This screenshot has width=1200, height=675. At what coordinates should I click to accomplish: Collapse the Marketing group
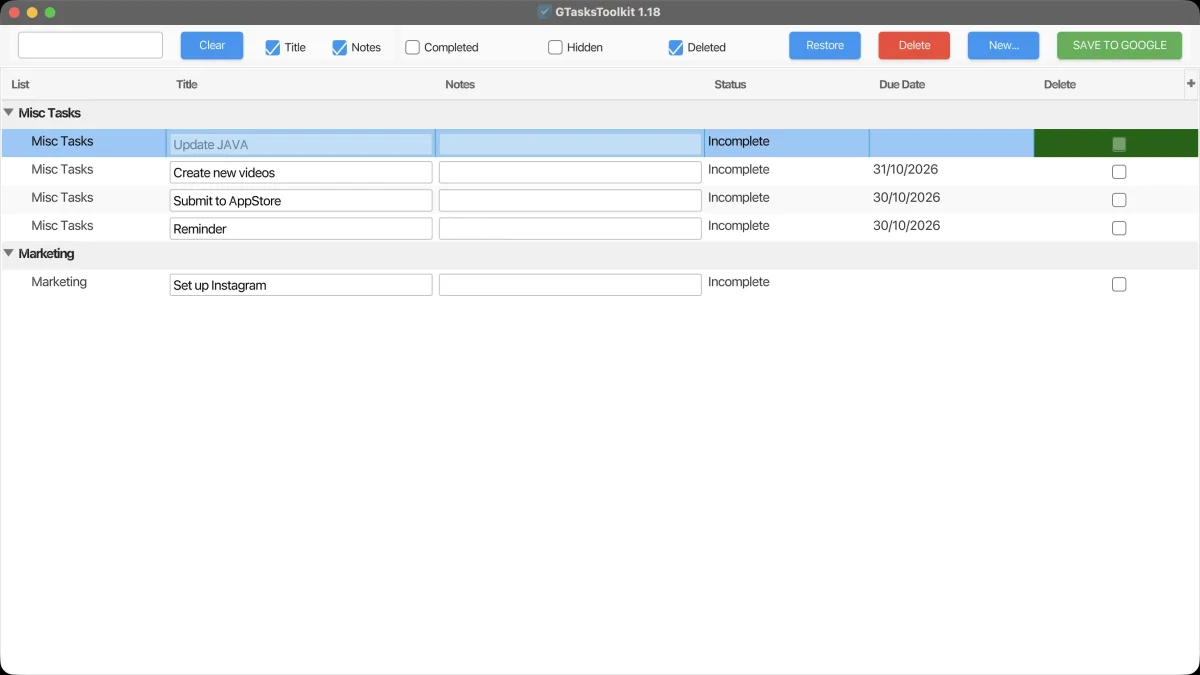9,253
